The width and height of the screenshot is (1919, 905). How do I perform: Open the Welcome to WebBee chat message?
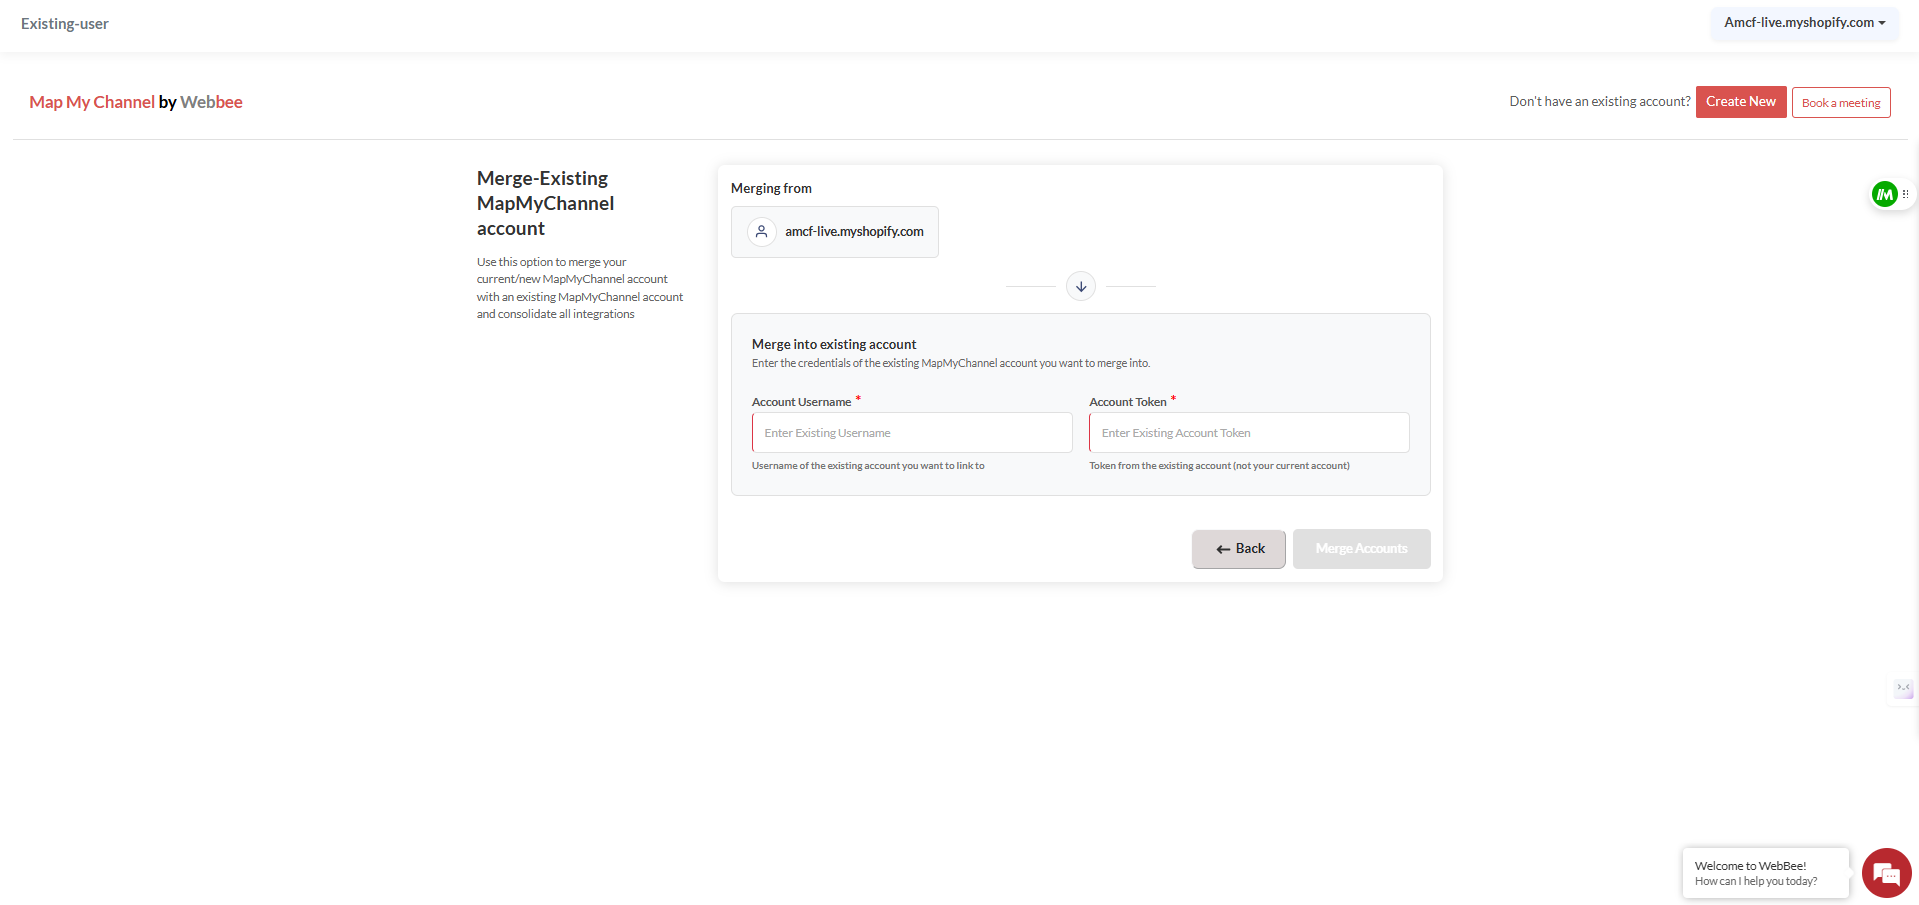point(1765,873)
